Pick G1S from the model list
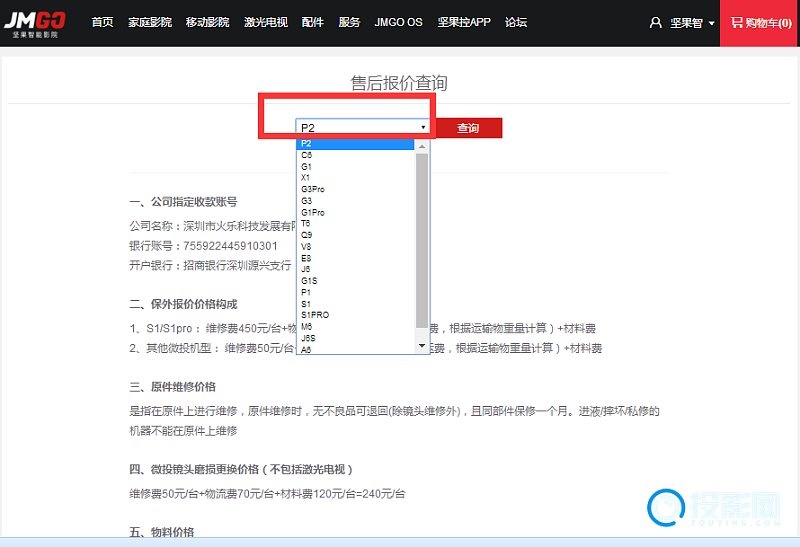Image resolution: width=800 pixels, height=547 pixels. (x=309, y=281)
